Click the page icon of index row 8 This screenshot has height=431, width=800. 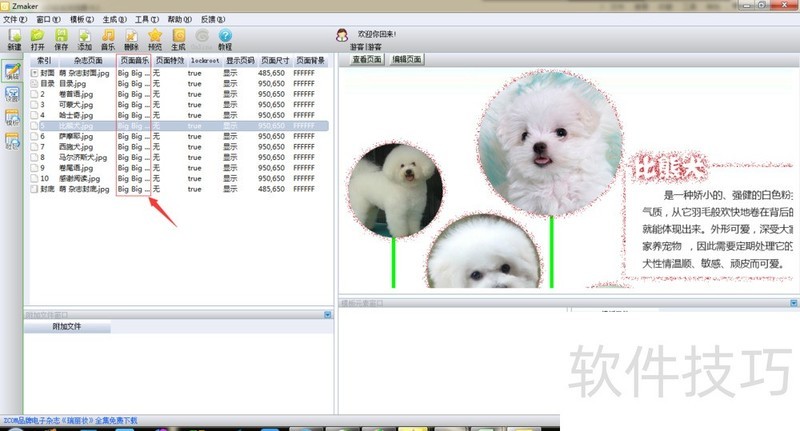[x=34, y=157]
